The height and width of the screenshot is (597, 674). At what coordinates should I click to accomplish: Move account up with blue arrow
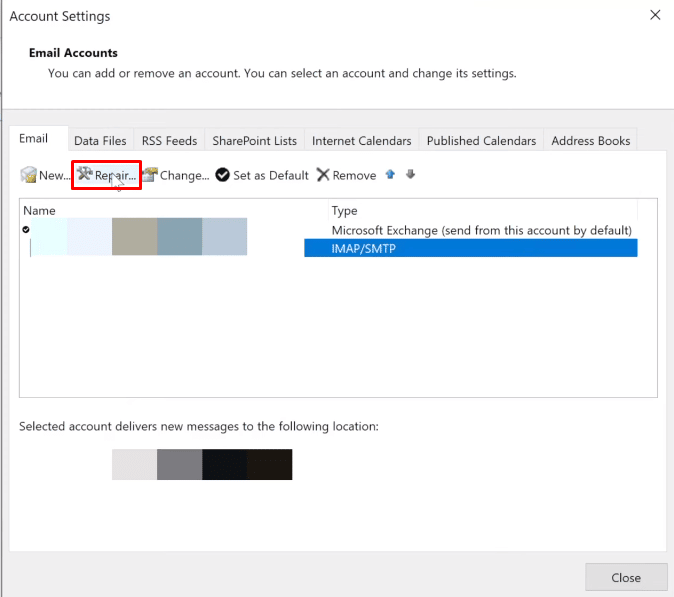click(x=390, y=174)
